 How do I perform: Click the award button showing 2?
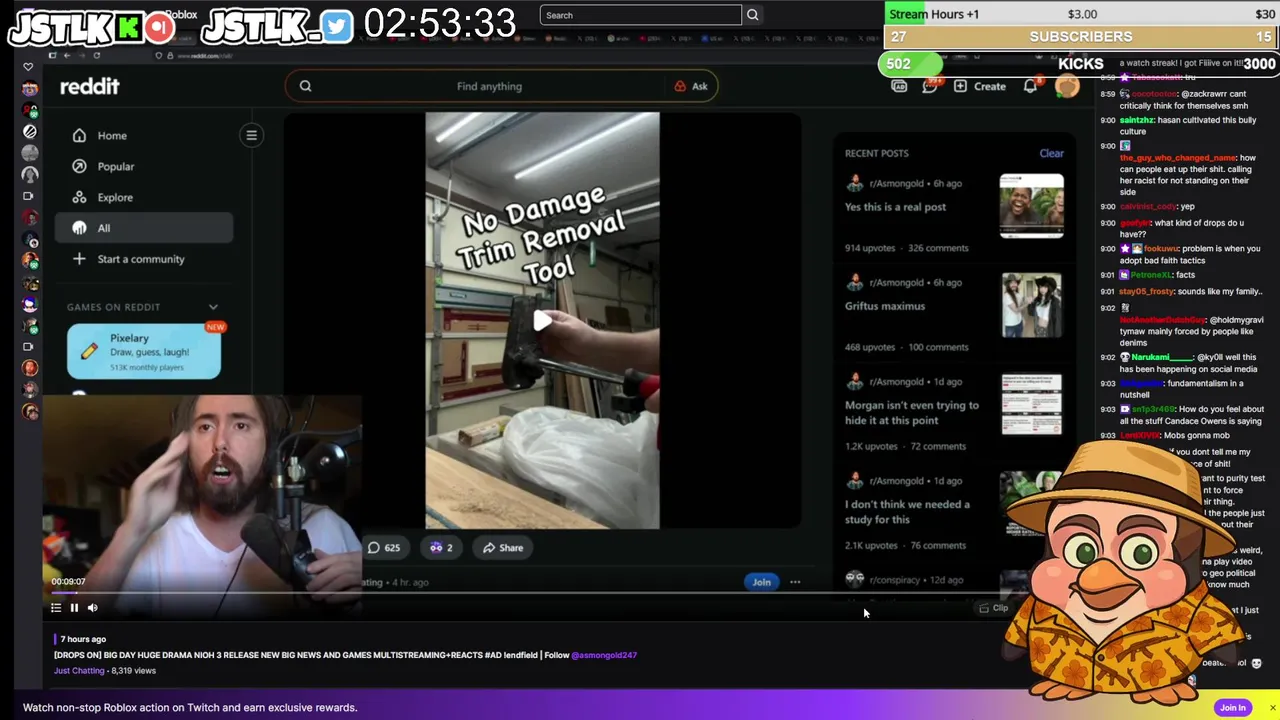pos(441,547)
